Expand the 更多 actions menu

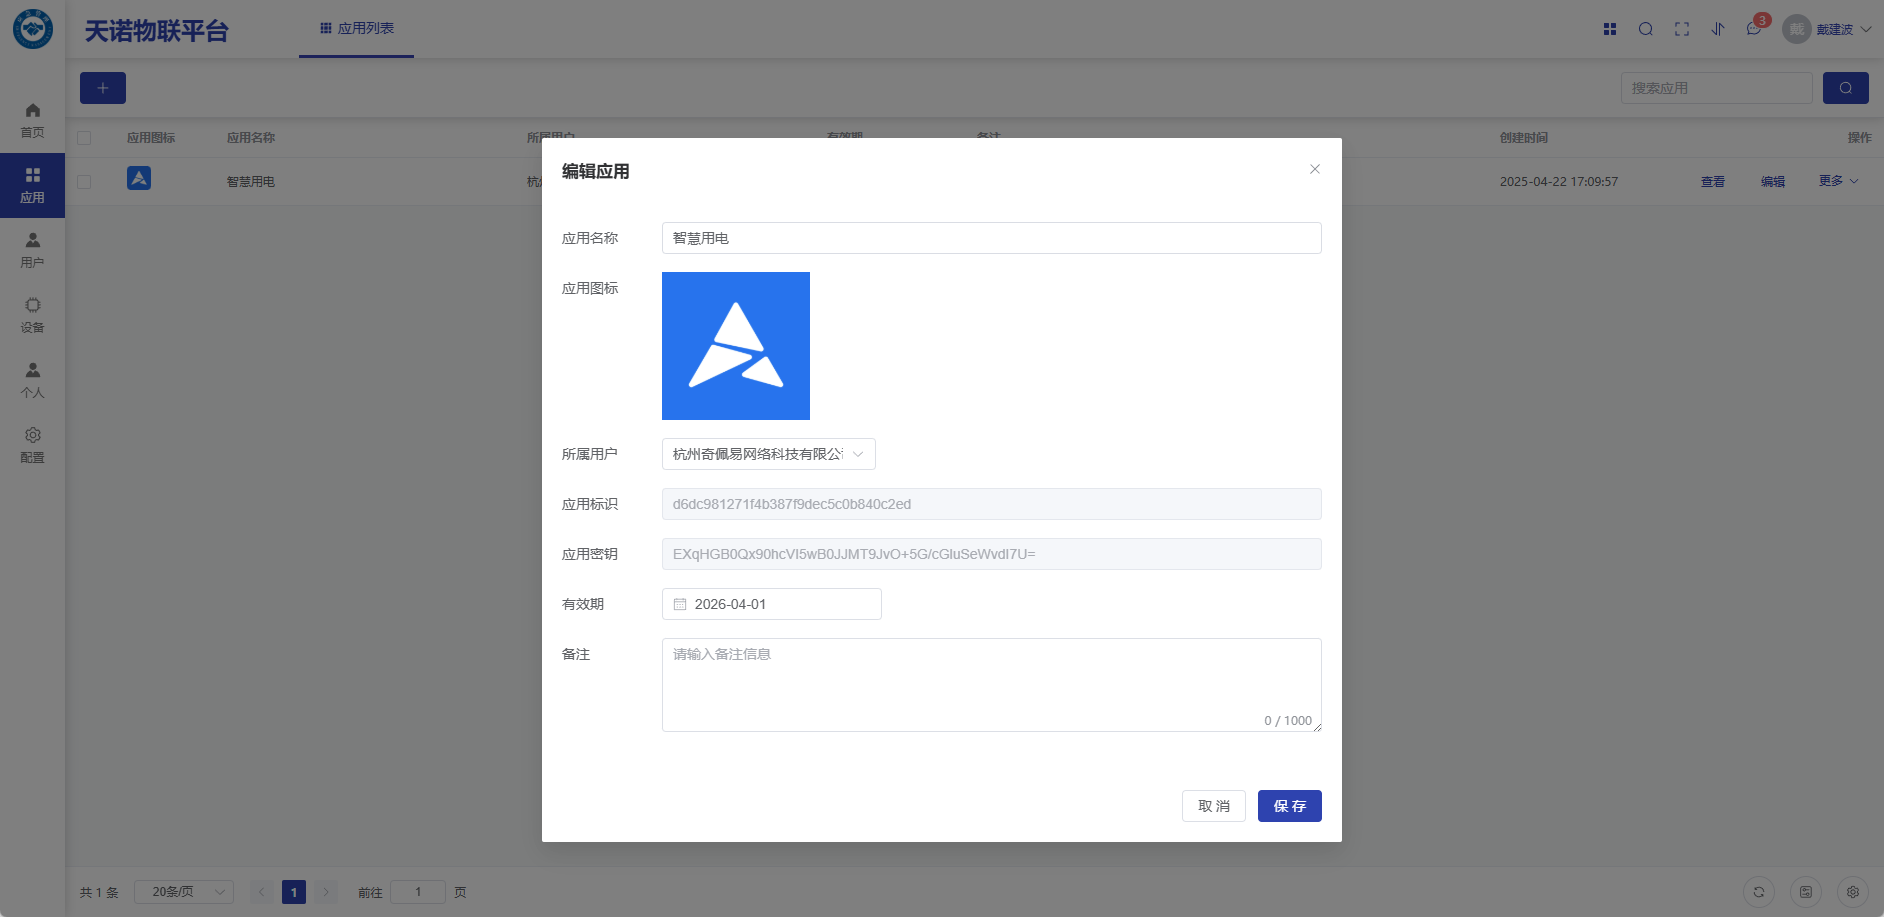1838,181
